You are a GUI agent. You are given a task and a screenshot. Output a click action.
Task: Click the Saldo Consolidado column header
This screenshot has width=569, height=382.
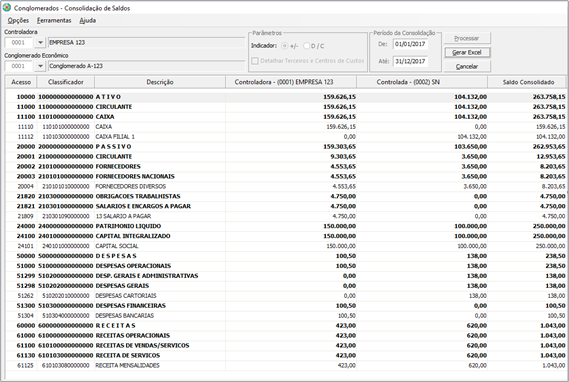pyautogui.click(x=528, y=82)
